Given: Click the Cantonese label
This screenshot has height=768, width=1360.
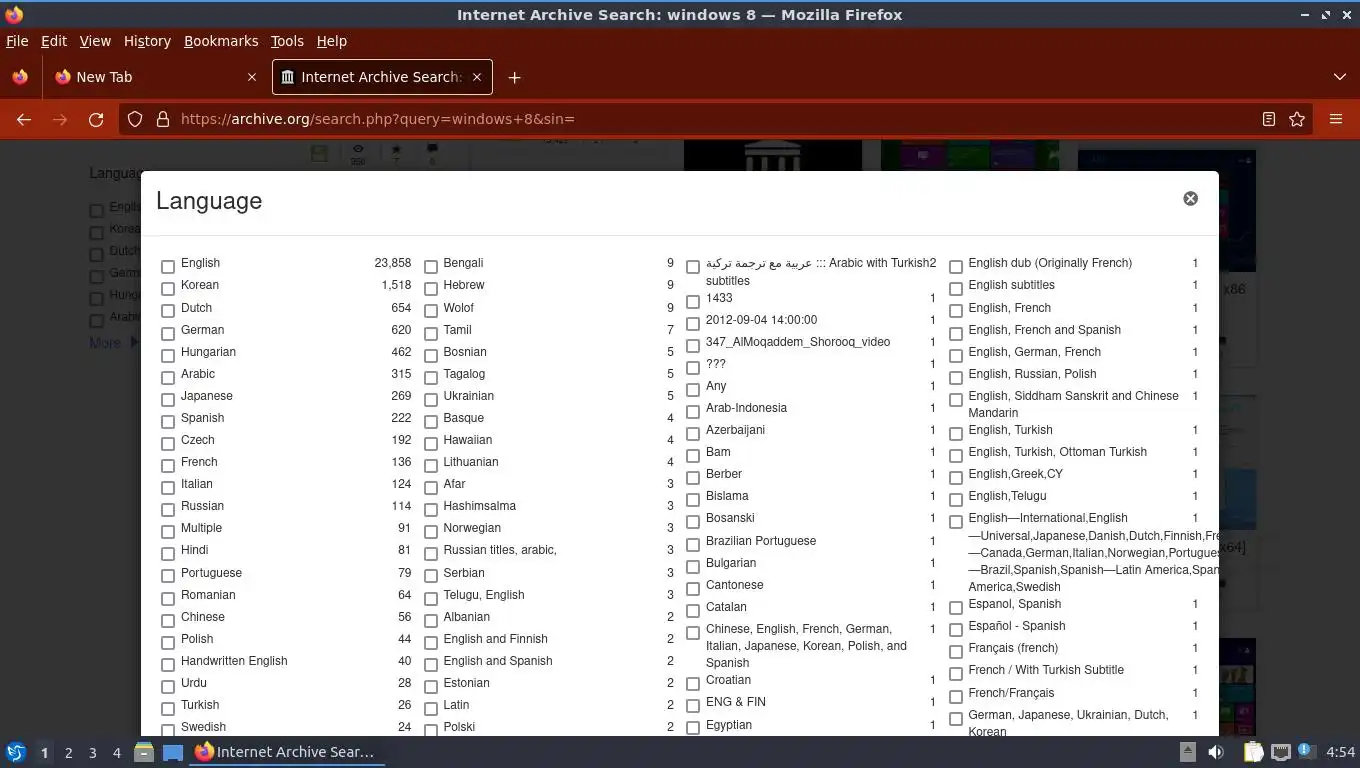Looking at the screenshot, I should point(734,585).
